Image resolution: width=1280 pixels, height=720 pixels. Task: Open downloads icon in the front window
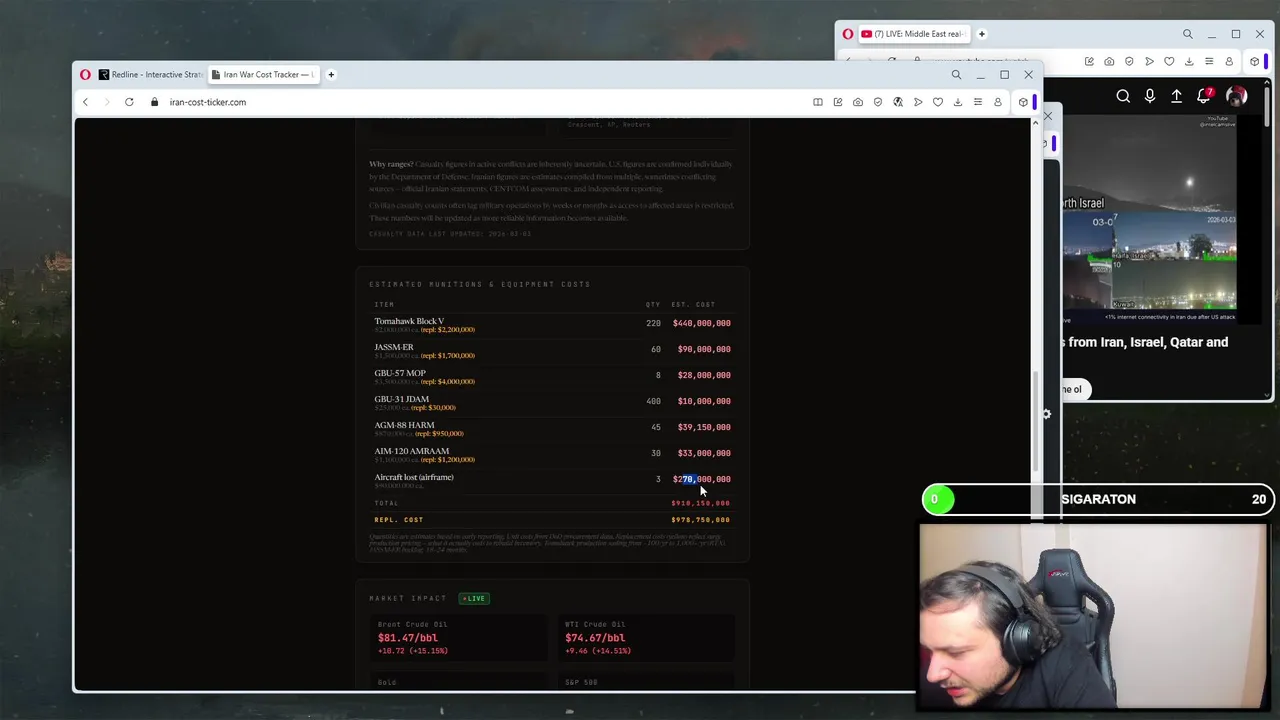(958, 102)
